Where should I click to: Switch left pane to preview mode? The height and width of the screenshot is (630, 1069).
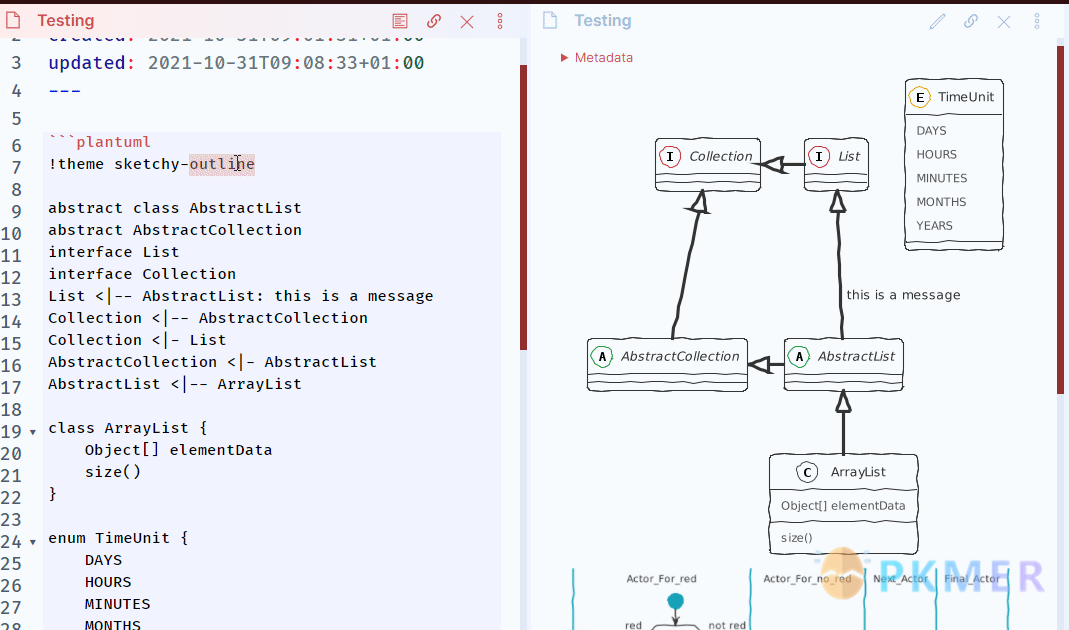tap(400, 21)
